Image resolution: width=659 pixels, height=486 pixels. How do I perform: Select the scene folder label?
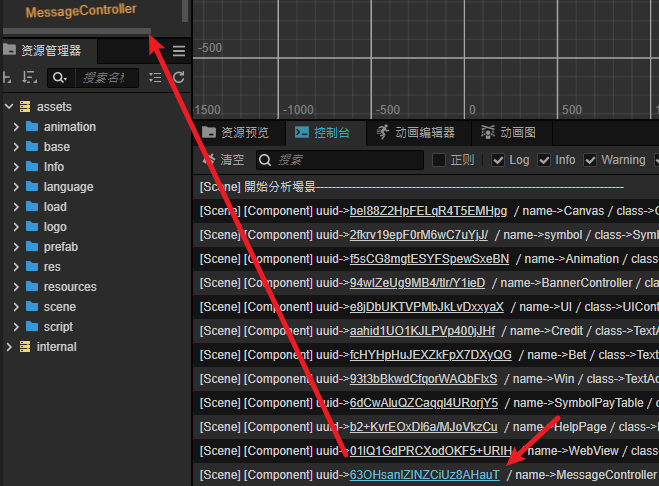point(60,307)
